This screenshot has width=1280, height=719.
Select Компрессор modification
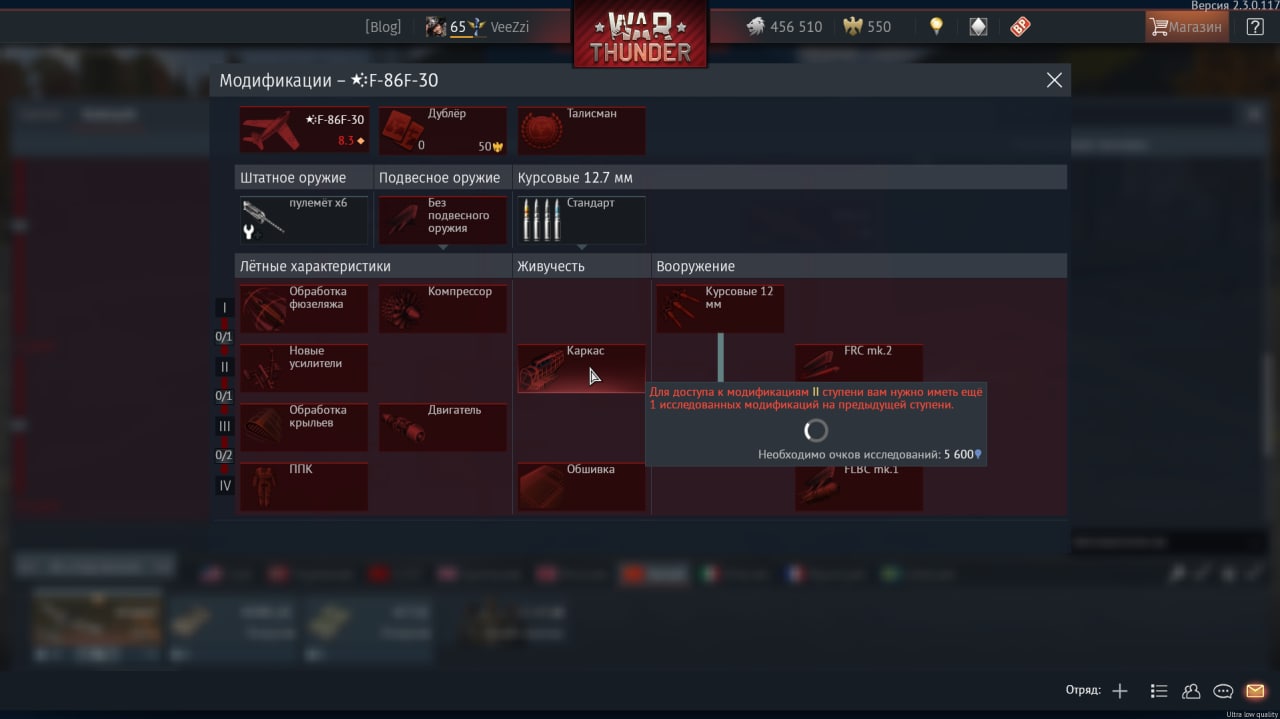tap(443, 308)
